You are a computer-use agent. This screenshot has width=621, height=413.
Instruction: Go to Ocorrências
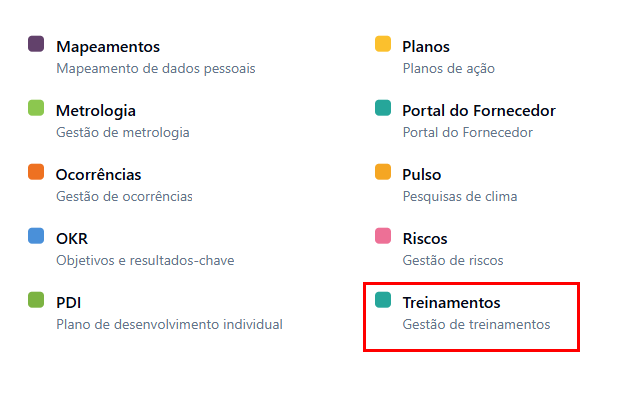click(x=99, y=175)
